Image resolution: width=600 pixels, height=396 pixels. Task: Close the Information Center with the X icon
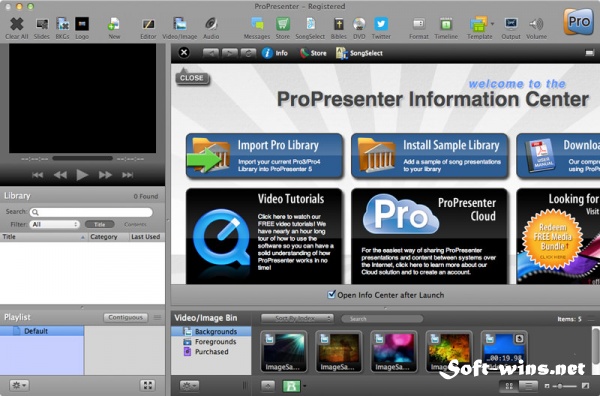tap(184, 52)
